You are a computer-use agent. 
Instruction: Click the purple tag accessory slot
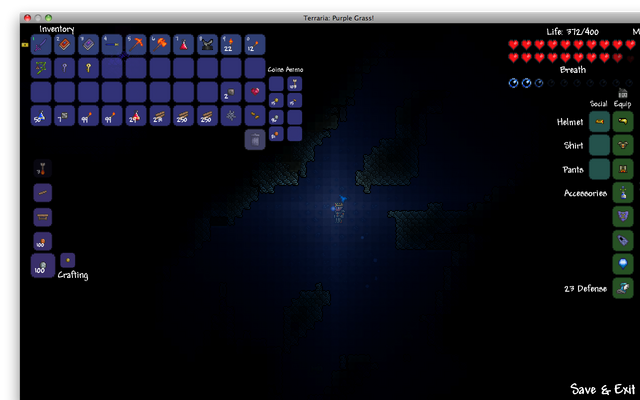tap(623, 240)
